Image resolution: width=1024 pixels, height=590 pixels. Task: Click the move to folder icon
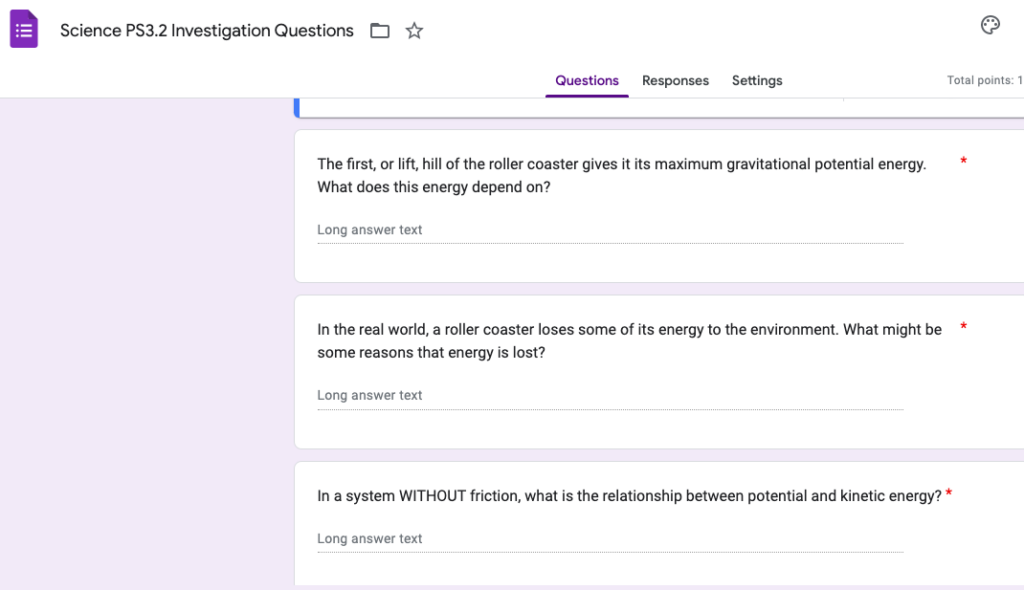(x=380, y=31)
